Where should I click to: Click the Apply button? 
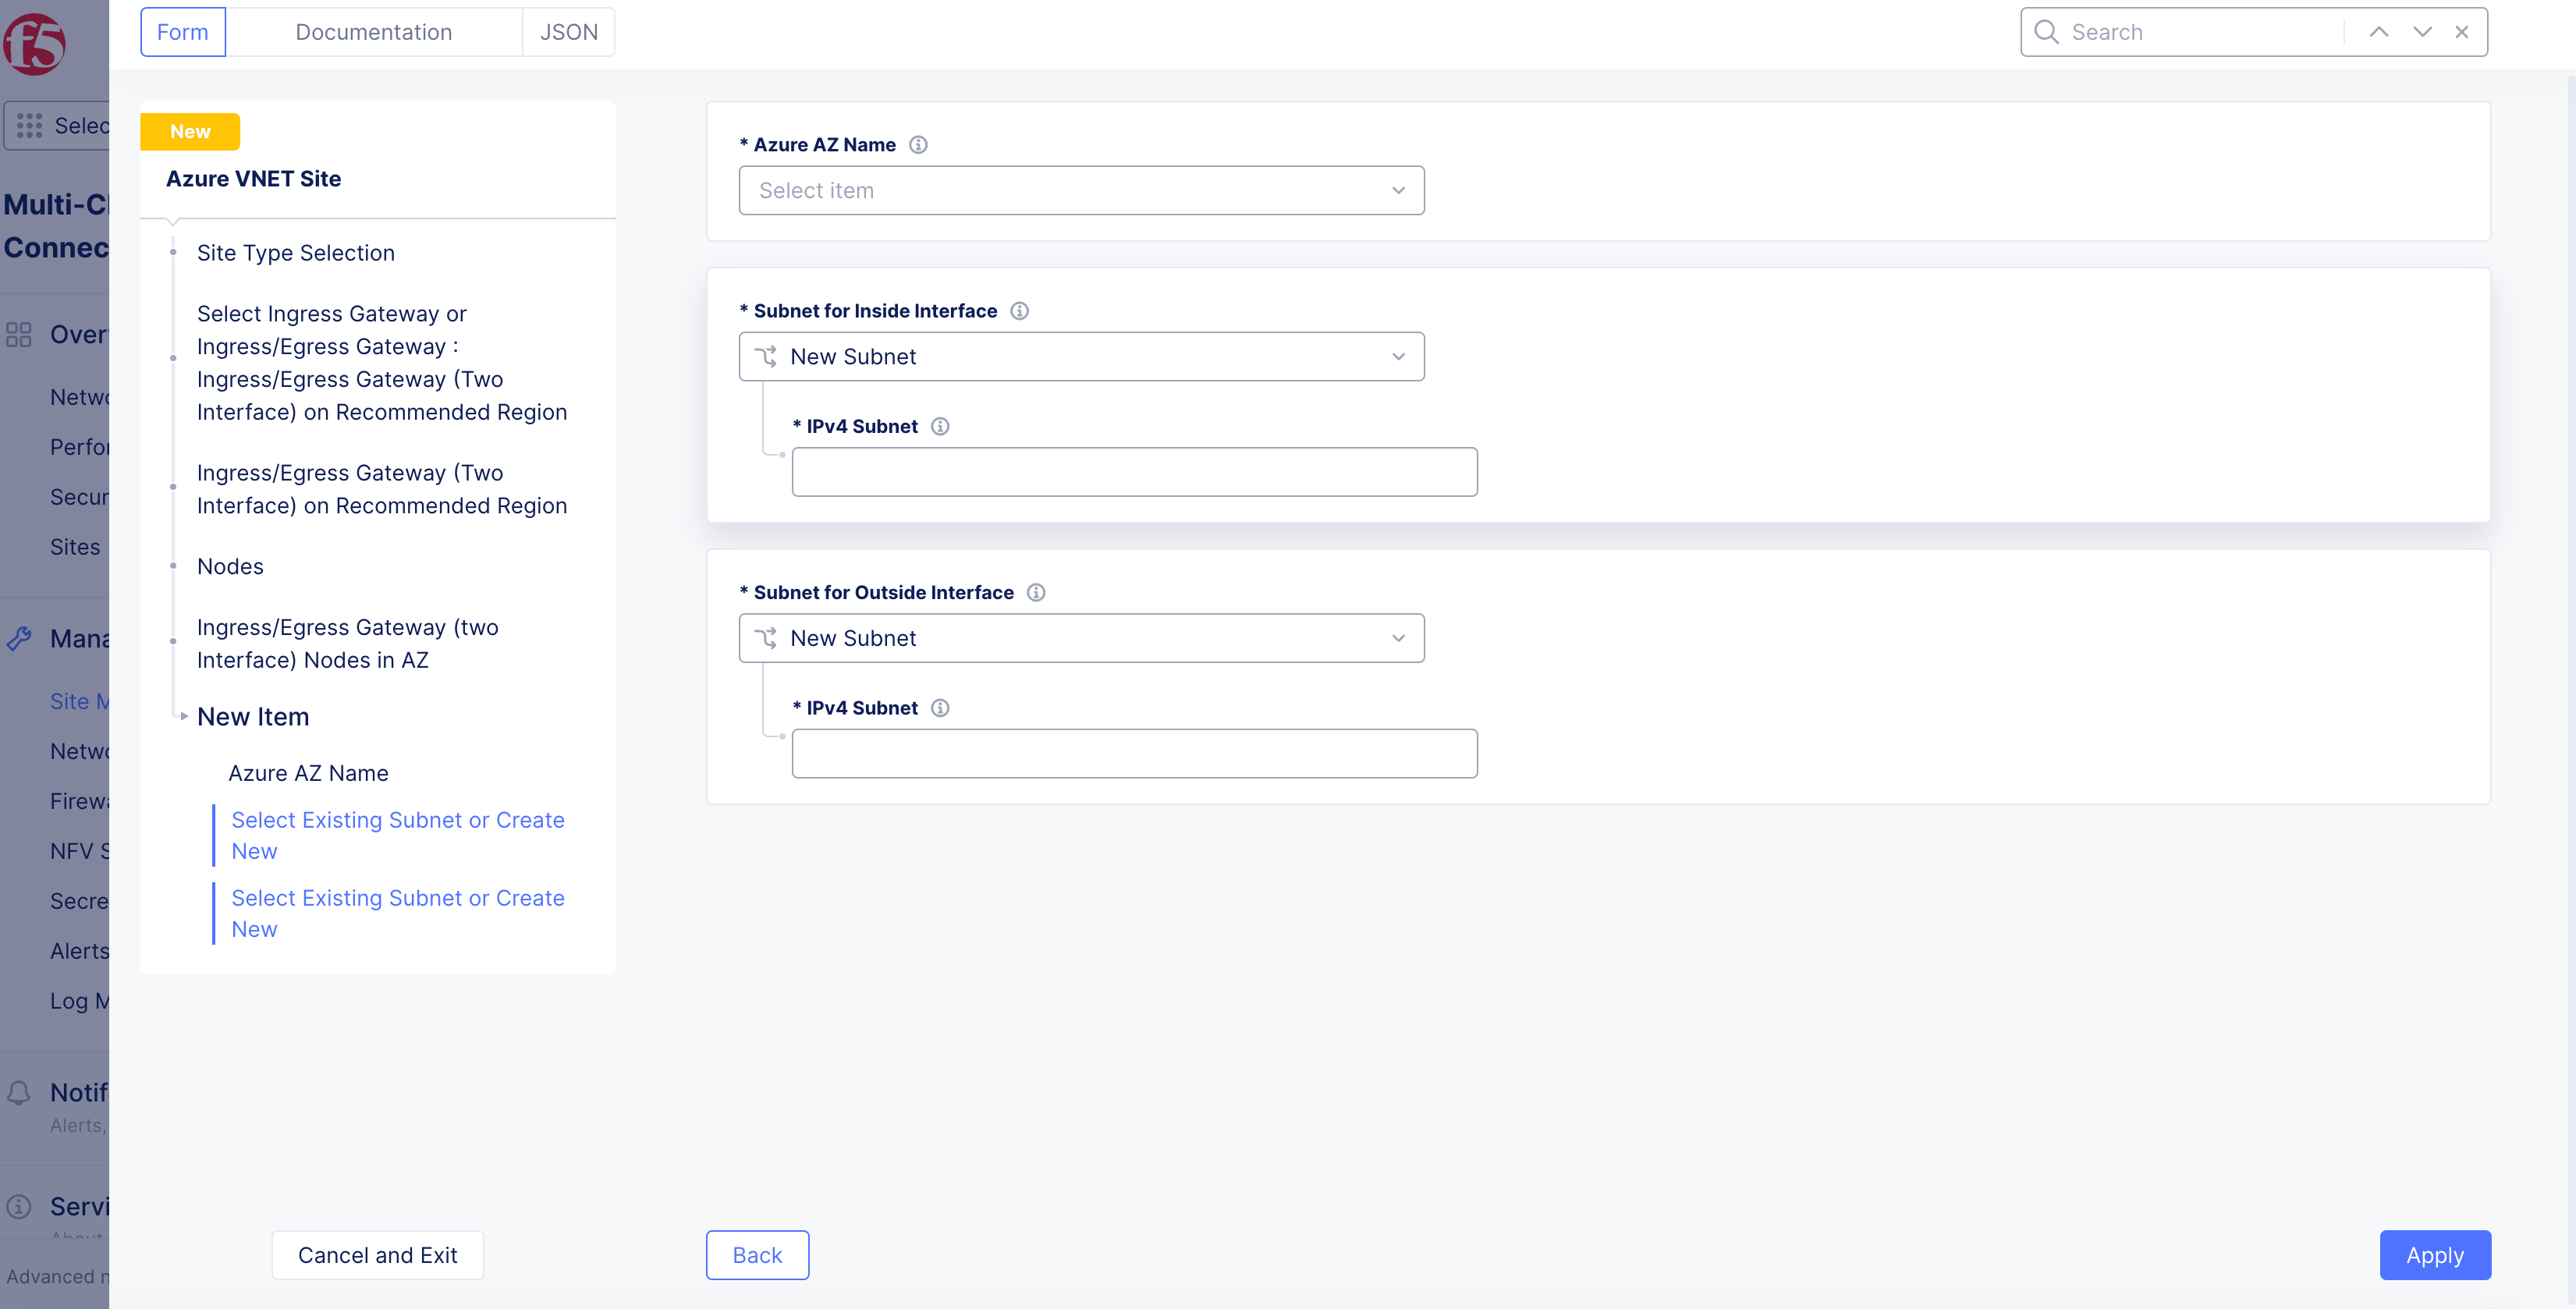coord(2435,1255)
